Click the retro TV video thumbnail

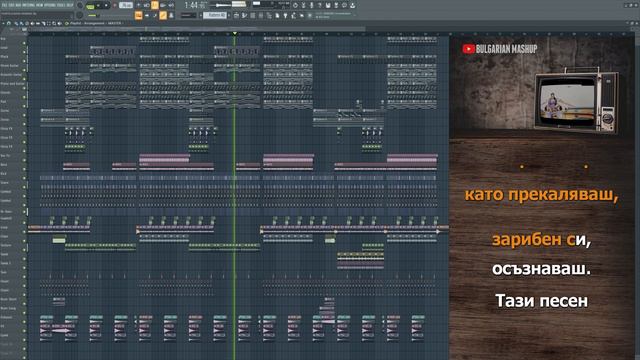(x=576, y=101)
